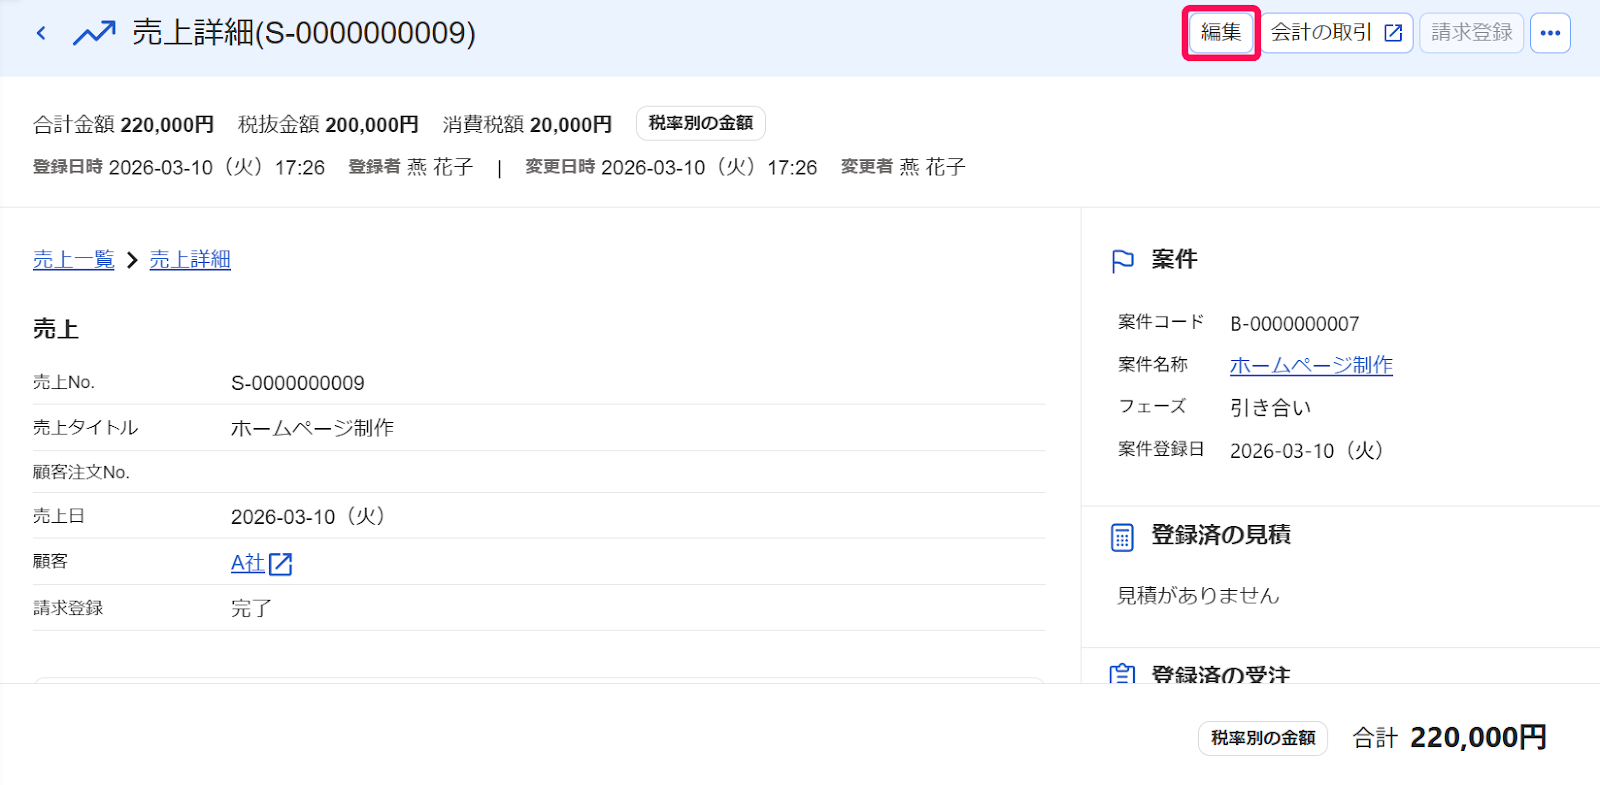Open the three-dot more options menu
Screen dimensions: 1600x785
pyautogui.click(x=1550, y=33)
